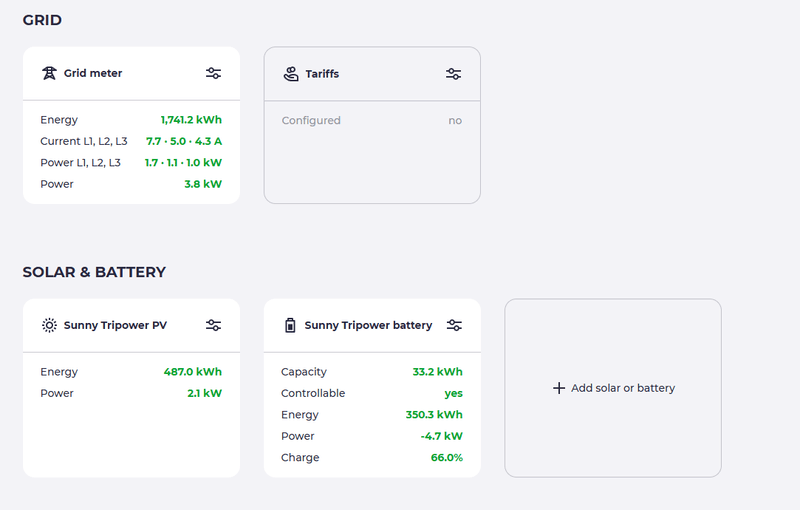Click the plus icon to add solar
800x510 pixels.
559,388
